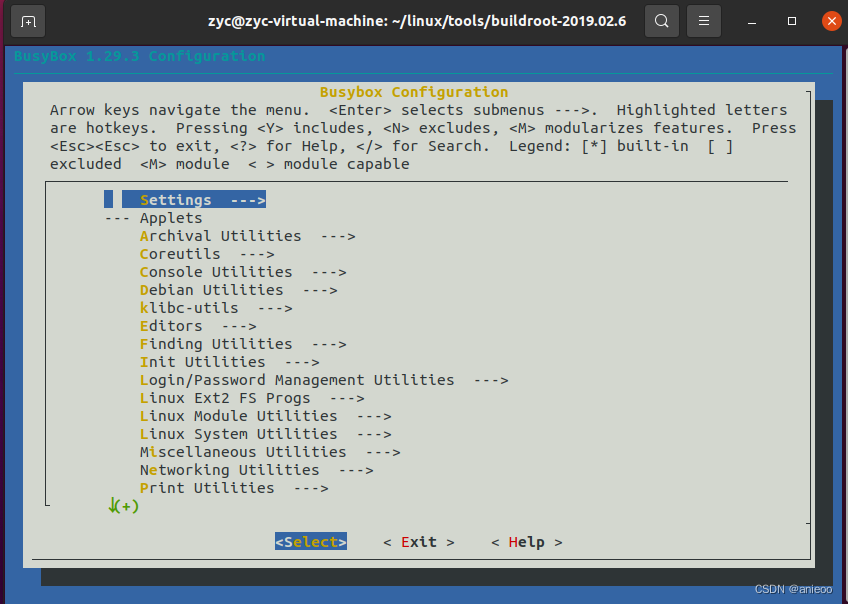Open Miscellaneous Utilities submenu
The image size is (848, 604).
pyautogui.click(x=270, y=452)
